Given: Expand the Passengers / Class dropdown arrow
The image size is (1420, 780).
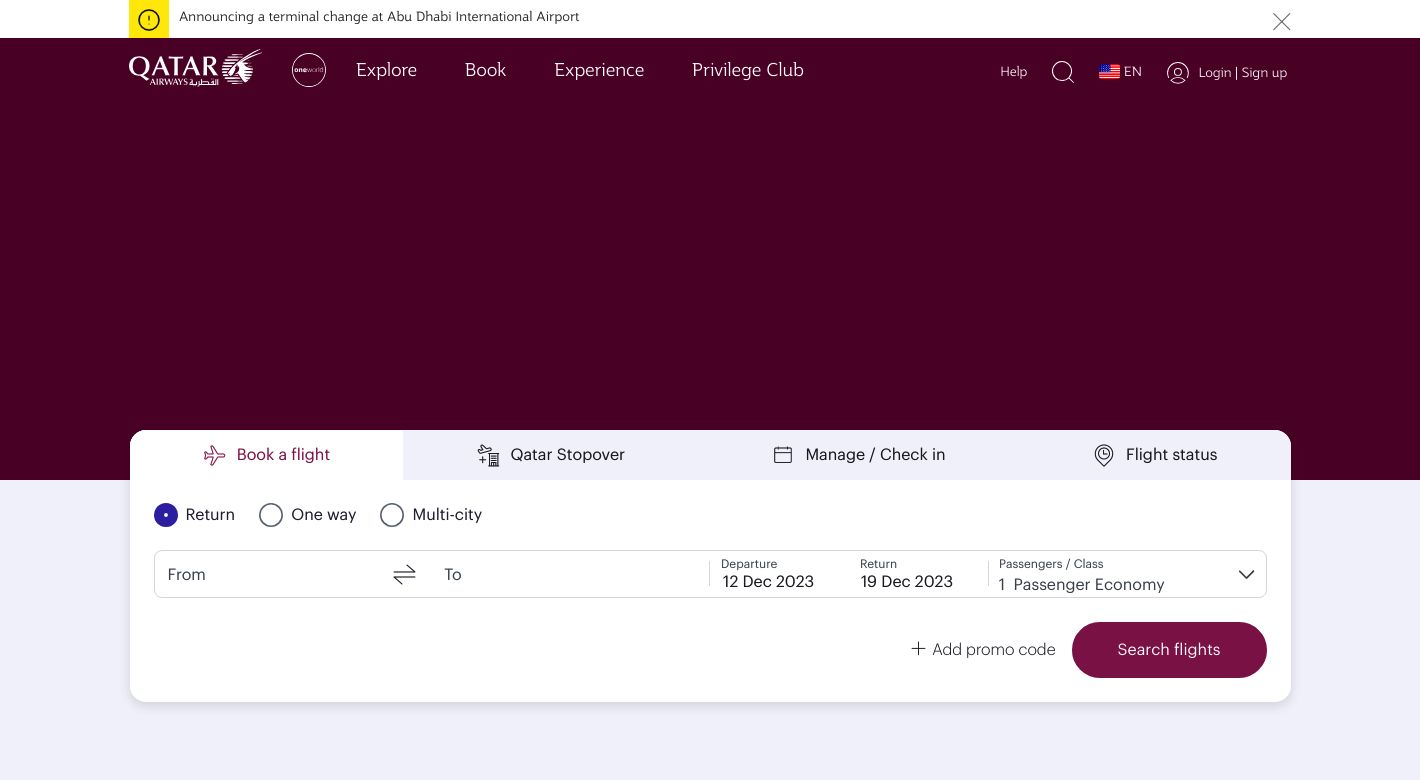Looking at the screenshot, I should pos(1246,574).
